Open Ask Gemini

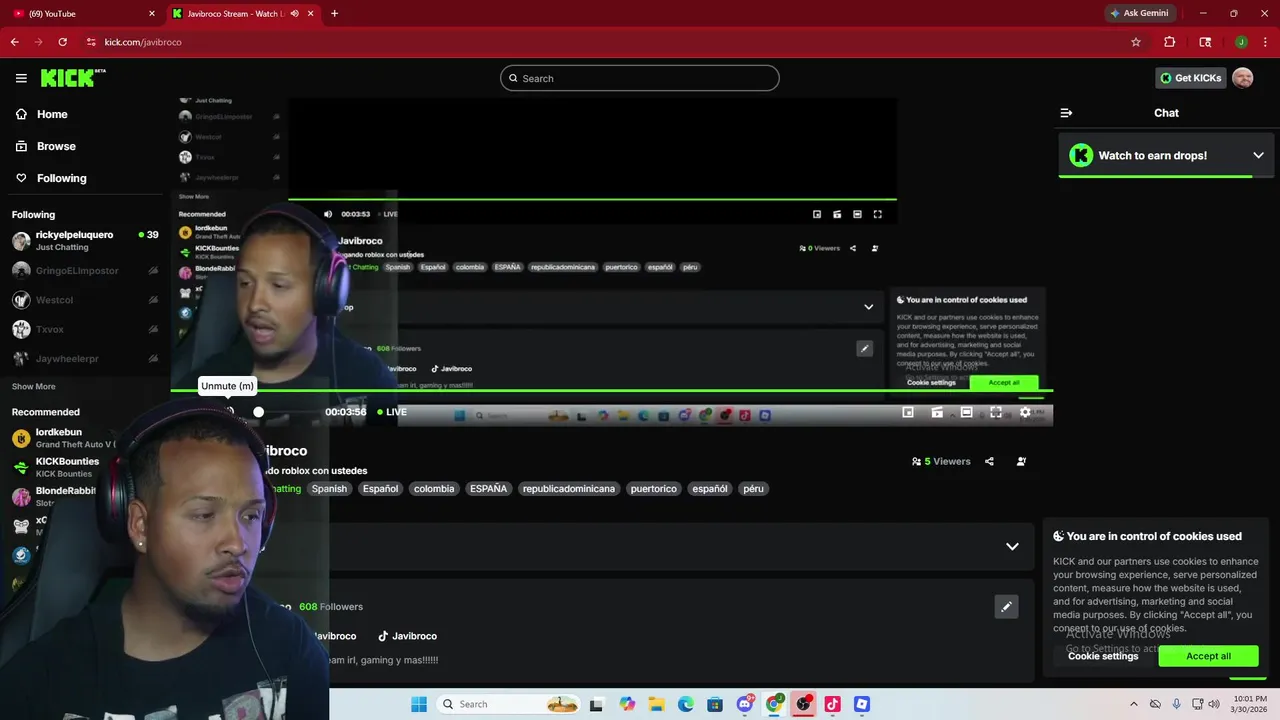point(1139,13)
